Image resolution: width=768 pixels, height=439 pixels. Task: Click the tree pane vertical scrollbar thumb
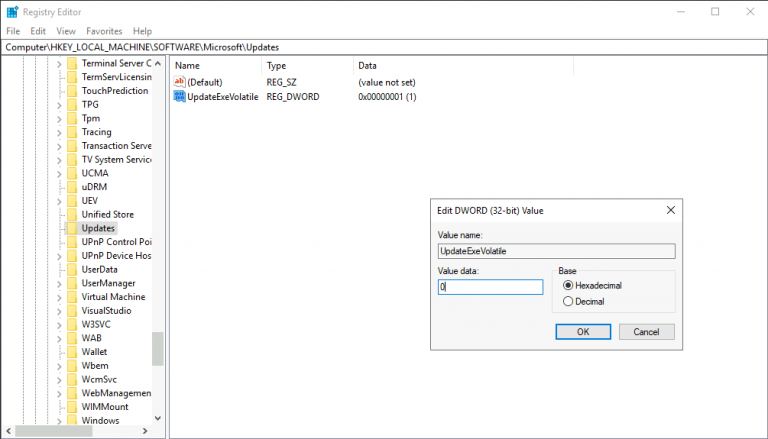click(157, 349)
